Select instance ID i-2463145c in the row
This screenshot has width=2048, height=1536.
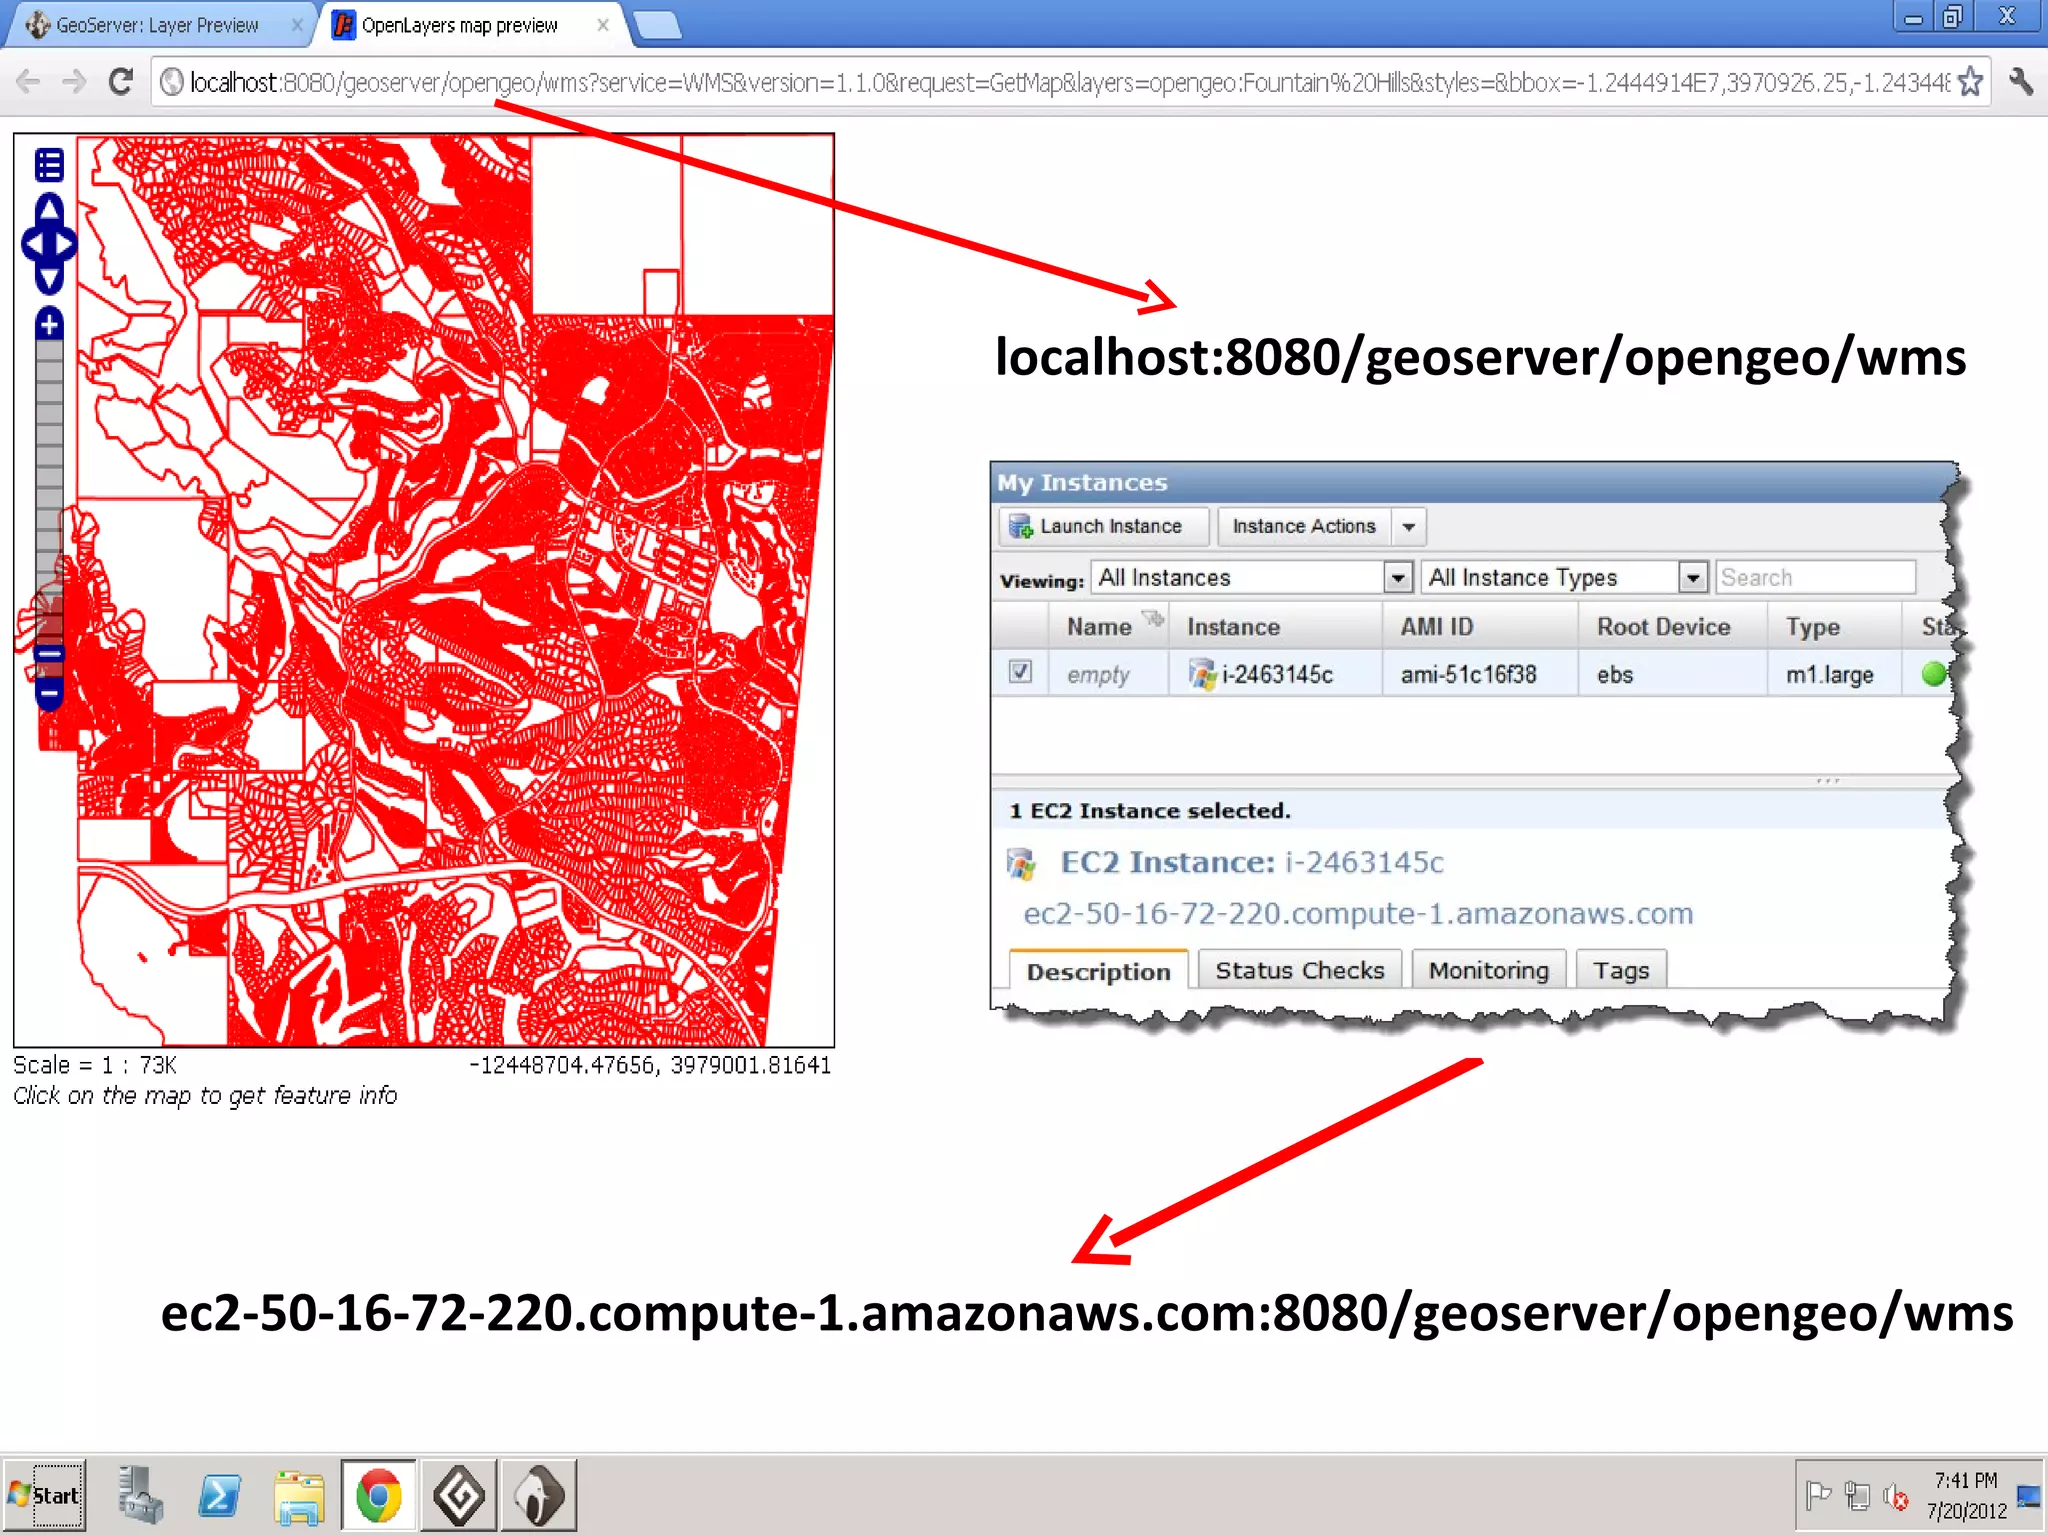tap(1277, 675)
